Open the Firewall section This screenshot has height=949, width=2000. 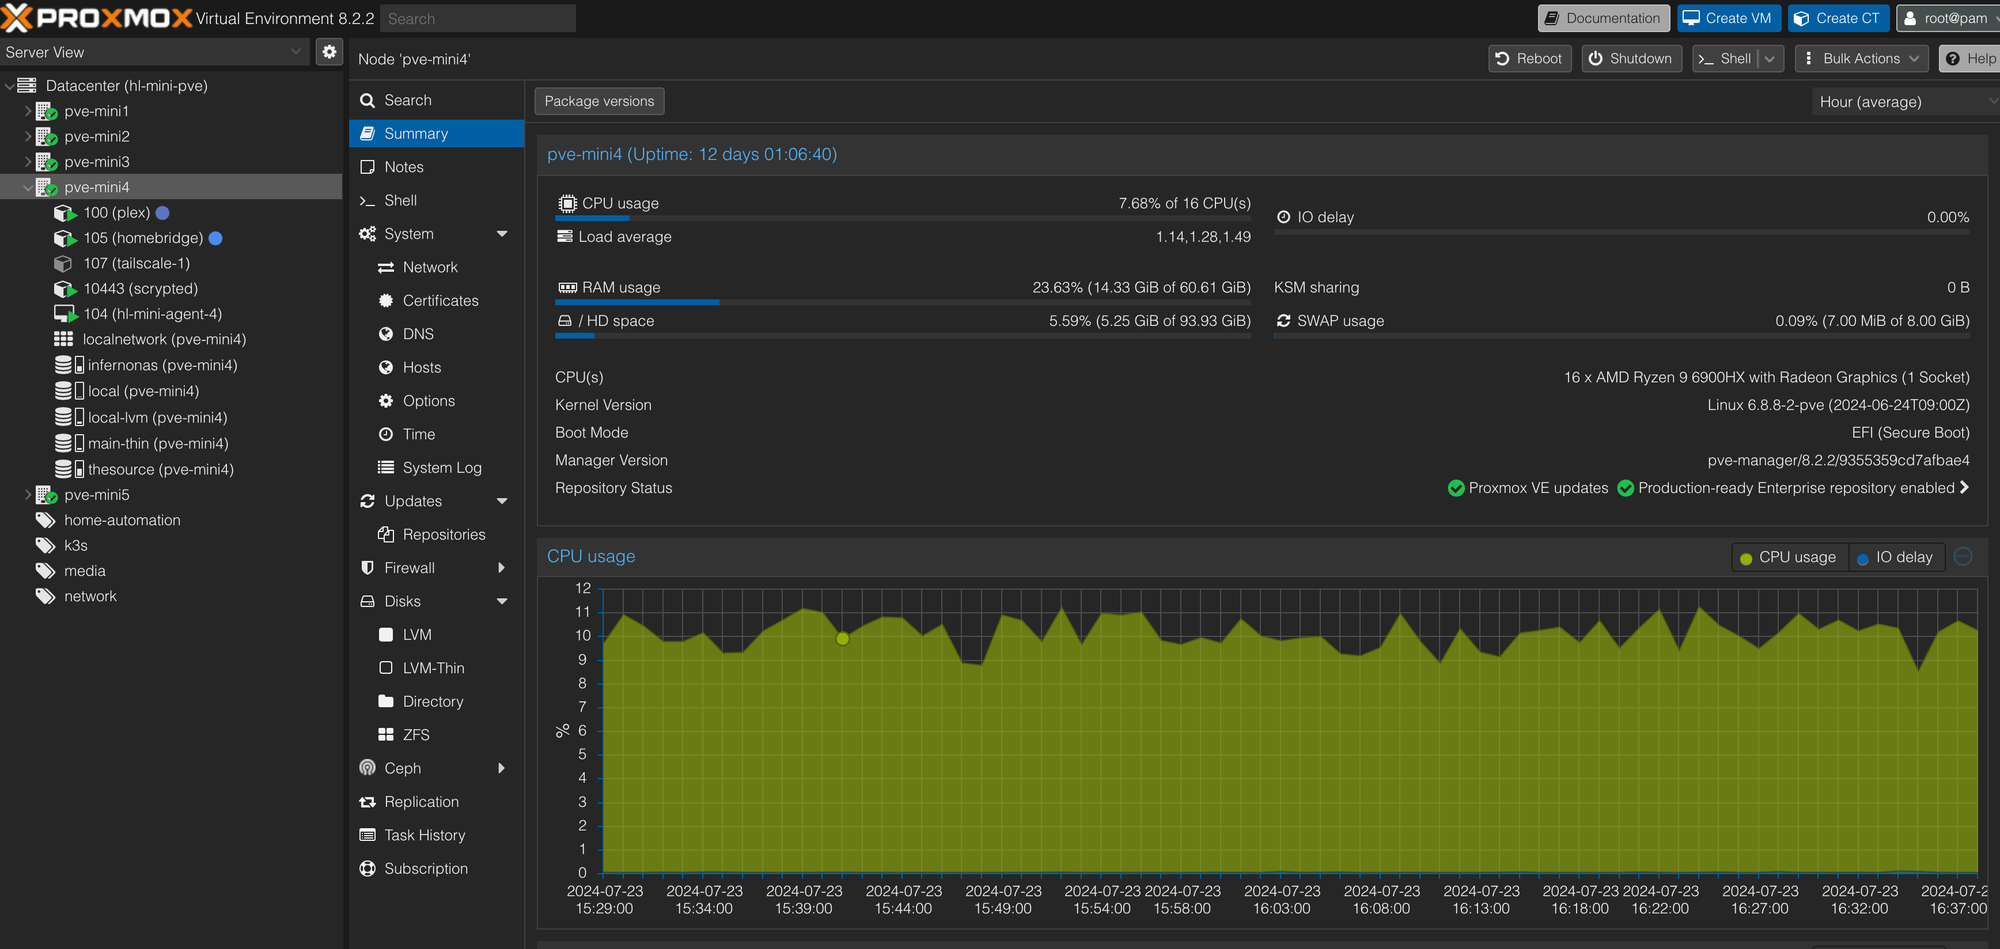click(x=437, y=568)
